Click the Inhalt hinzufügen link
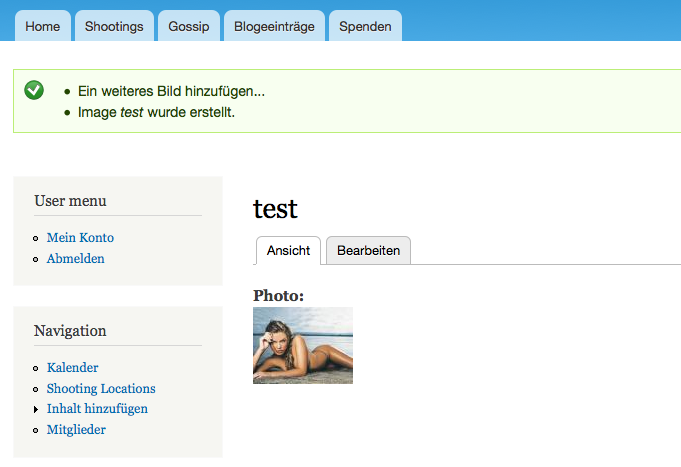 tap(97, 409)
